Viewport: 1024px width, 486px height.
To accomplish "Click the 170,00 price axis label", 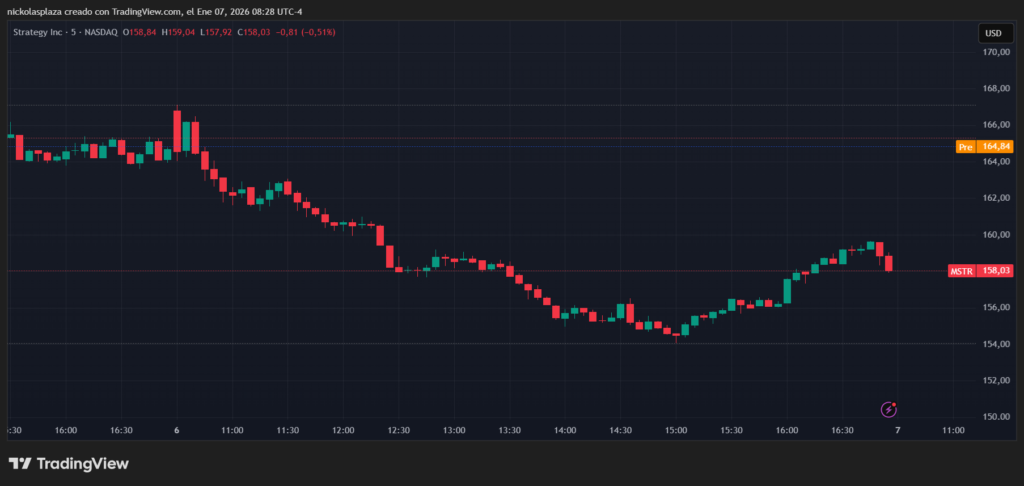I will pyautogui.click(x=996, y=52).
